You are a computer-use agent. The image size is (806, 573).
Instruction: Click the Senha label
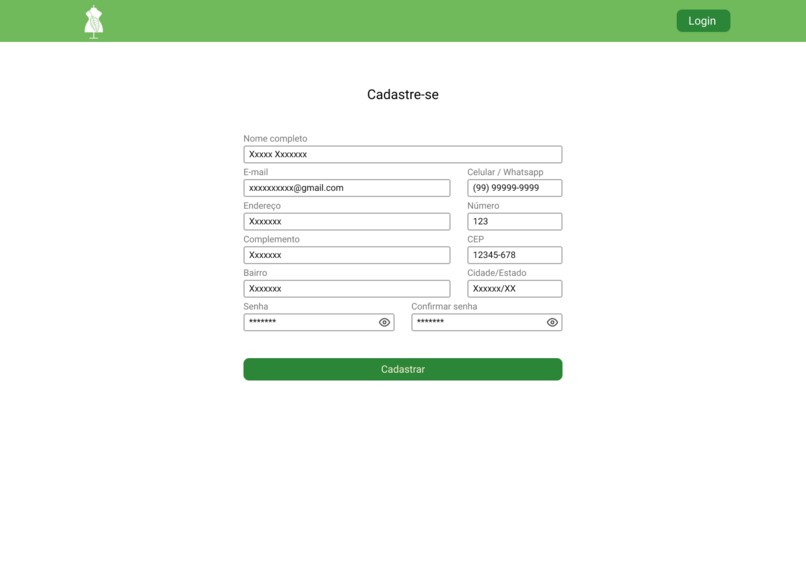255,306
